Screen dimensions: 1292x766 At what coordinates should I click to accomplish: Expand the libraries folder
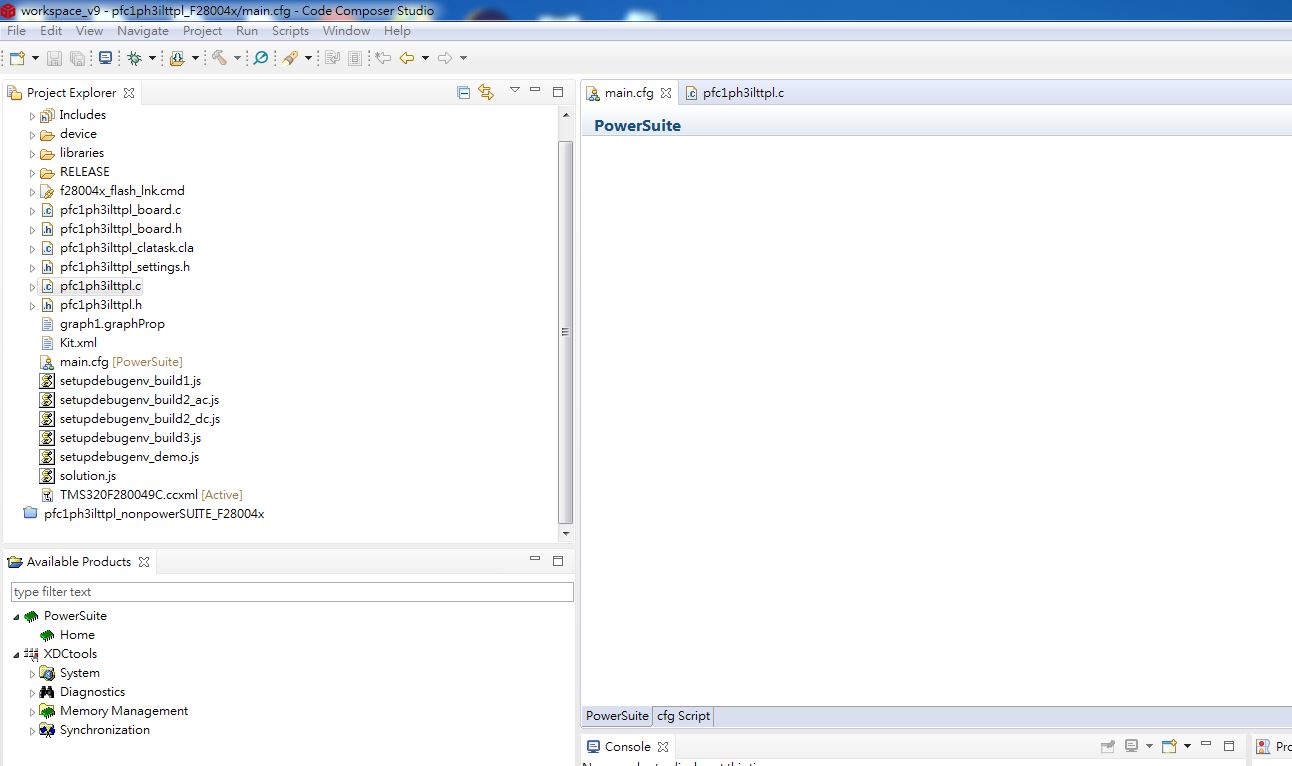pyautogui.click(x=32, y=154)
